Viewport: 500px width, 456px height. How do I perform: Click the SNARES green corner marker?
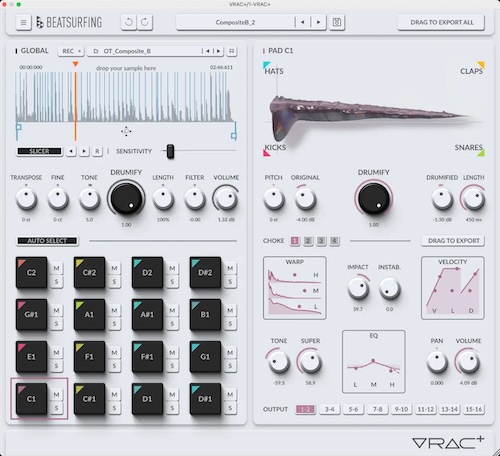pyautogui.click(x=481, y=153)
